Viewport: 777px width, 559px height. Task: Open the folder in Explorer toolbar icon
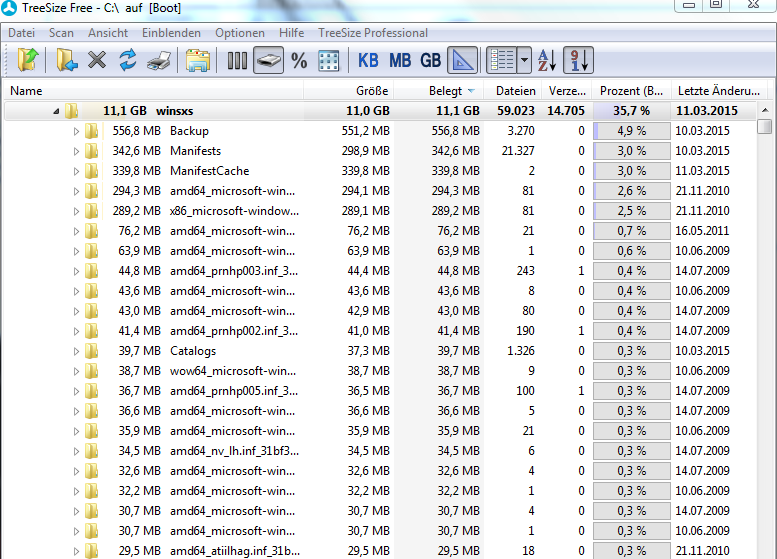click(198, 60)
